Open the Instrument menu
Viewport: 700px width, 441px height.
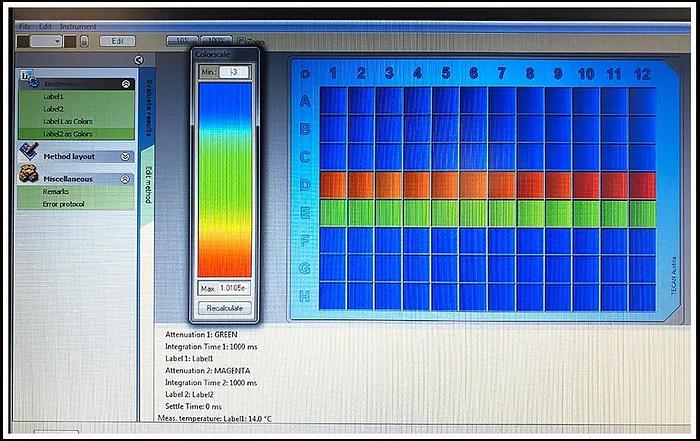79,25
